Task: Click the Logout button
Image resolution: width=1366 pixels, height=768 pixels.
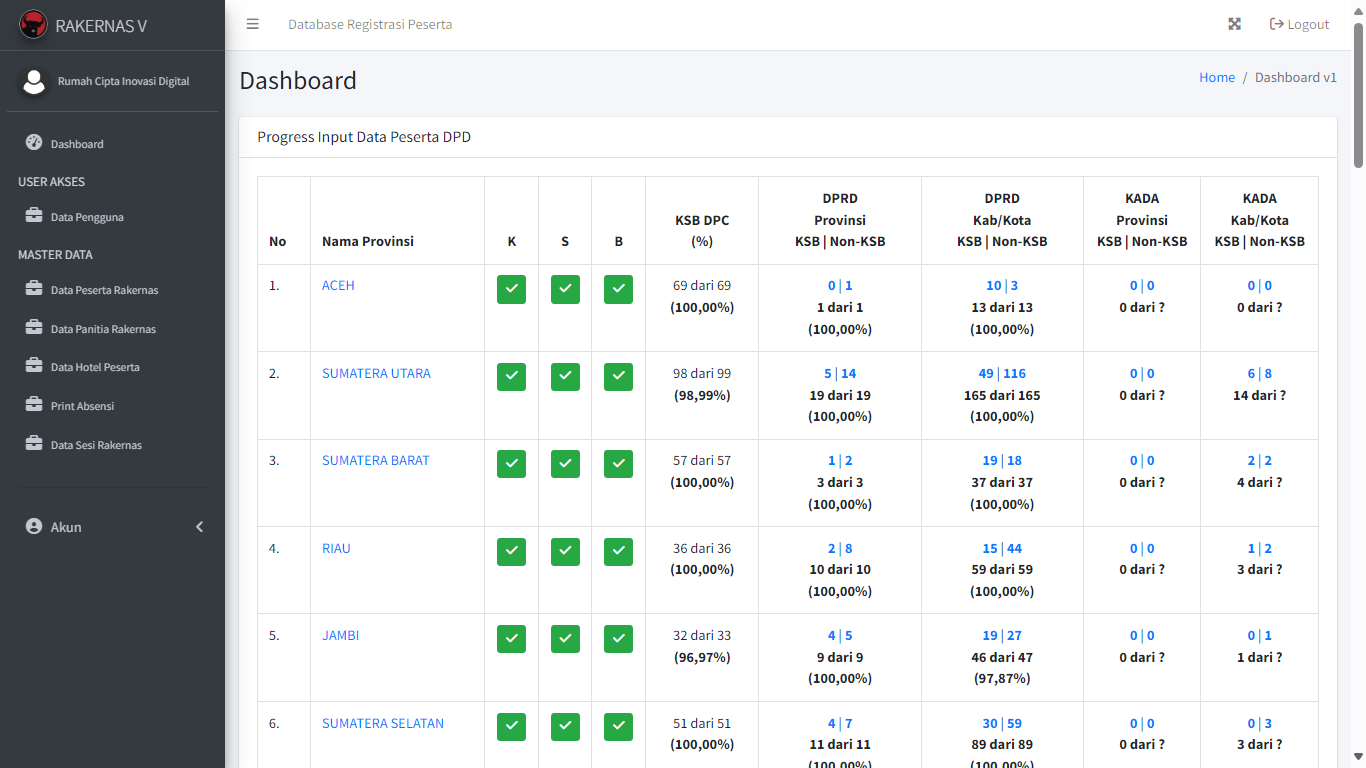Action: pos(1299,24)
